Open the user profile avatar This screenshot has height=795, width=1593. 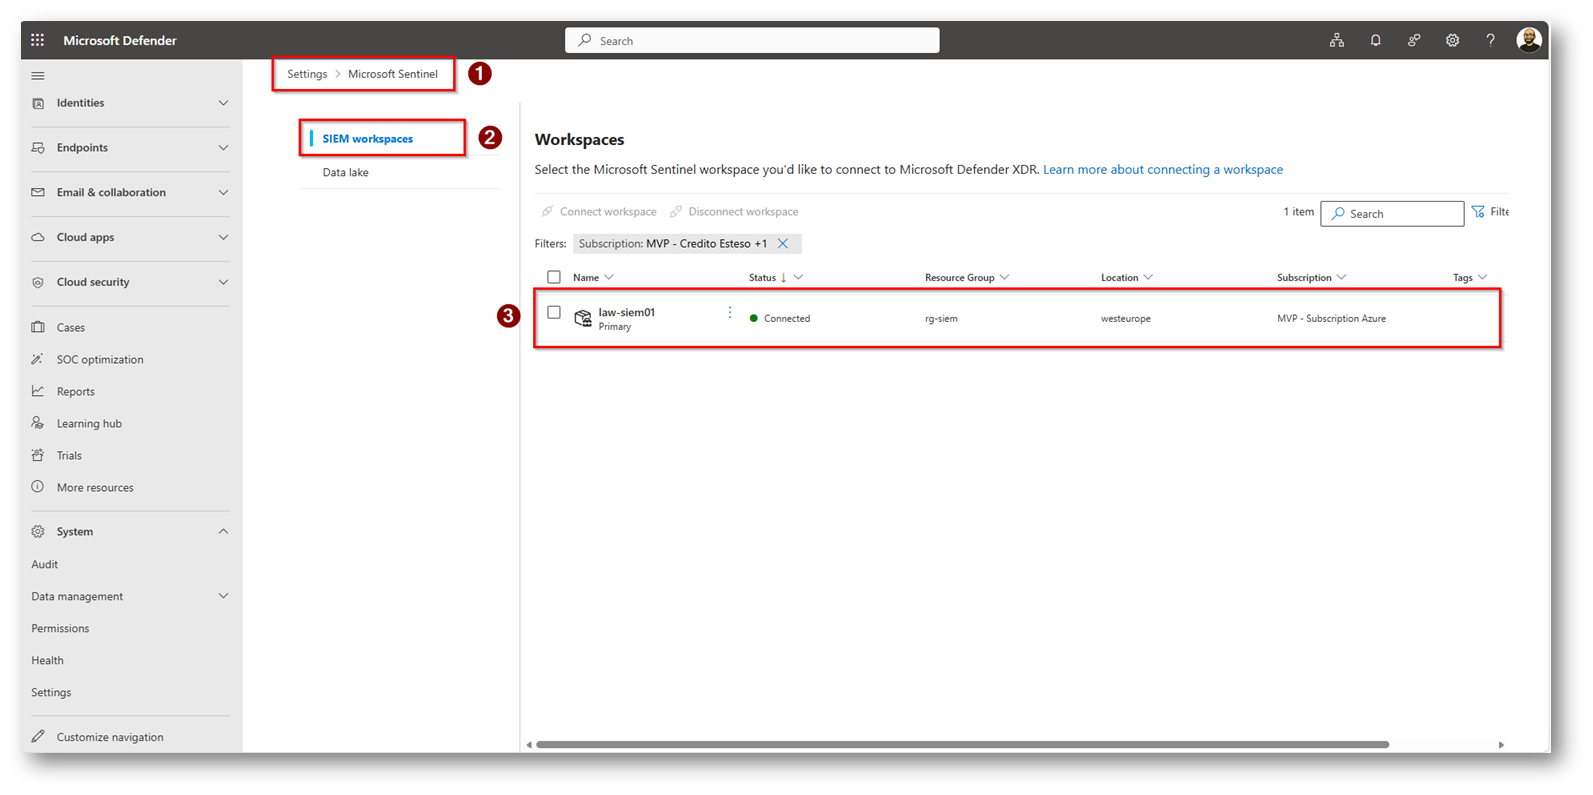coord(1528,40)
